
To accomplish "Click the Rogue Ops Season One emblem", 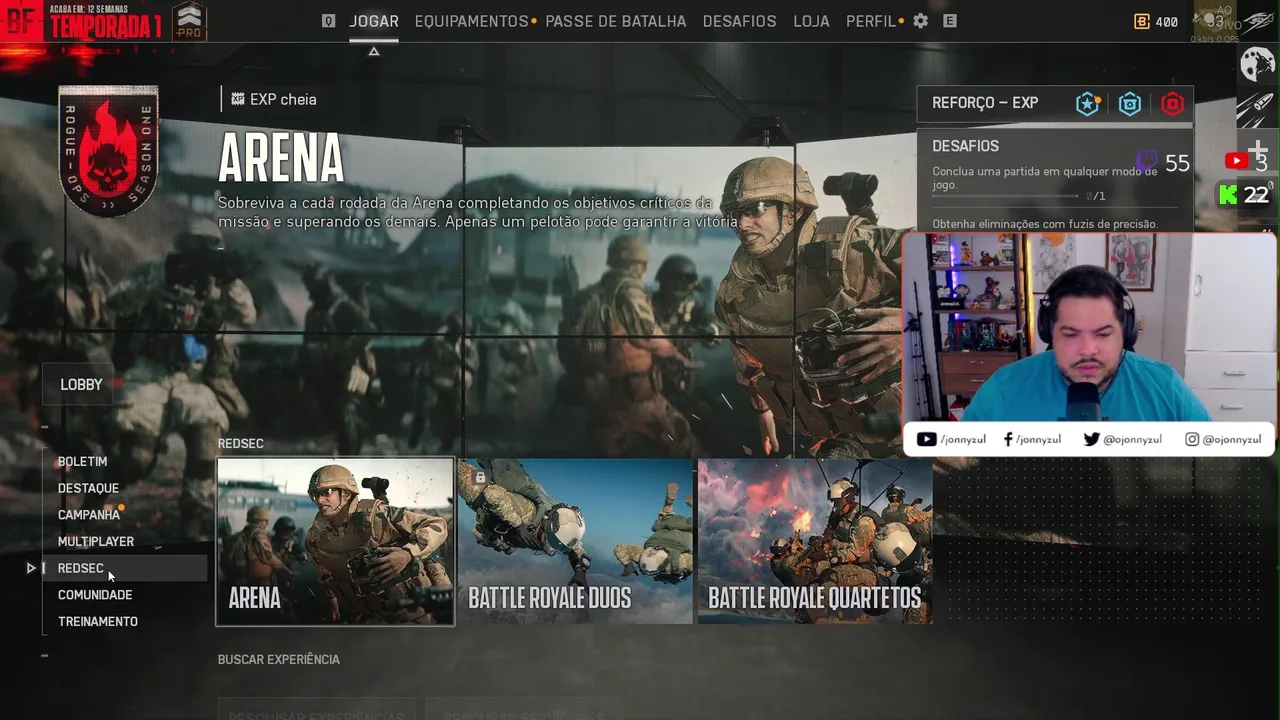I will [108, 151].
